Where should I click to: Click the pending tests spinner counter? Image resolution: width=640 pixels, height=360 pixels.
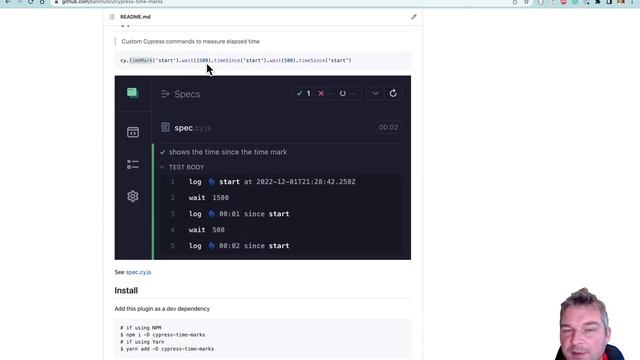tap(347, 93)
